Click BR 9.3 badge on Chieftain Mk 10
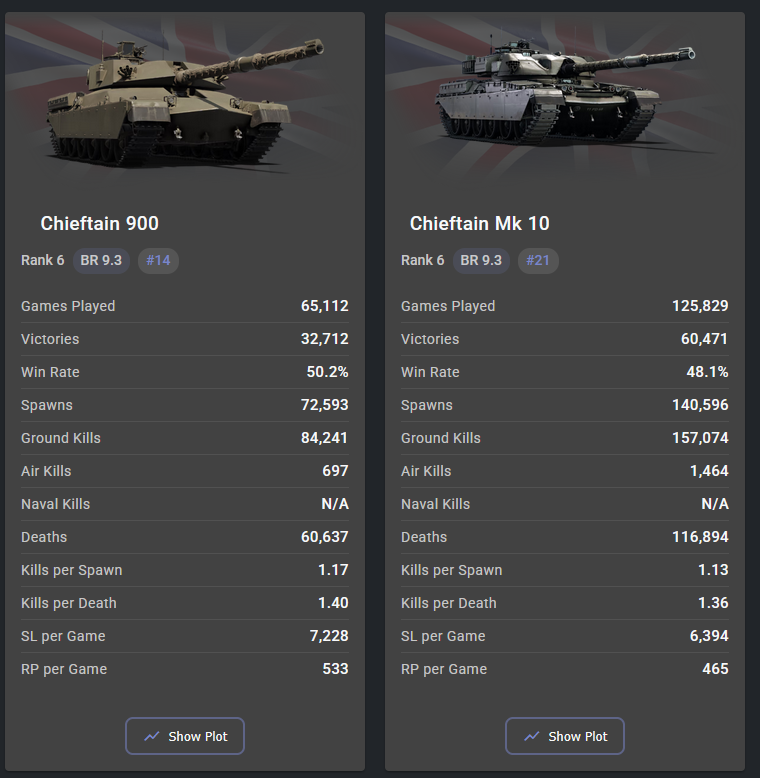This screenshot has height=778, width=760. tap(481, 260)
